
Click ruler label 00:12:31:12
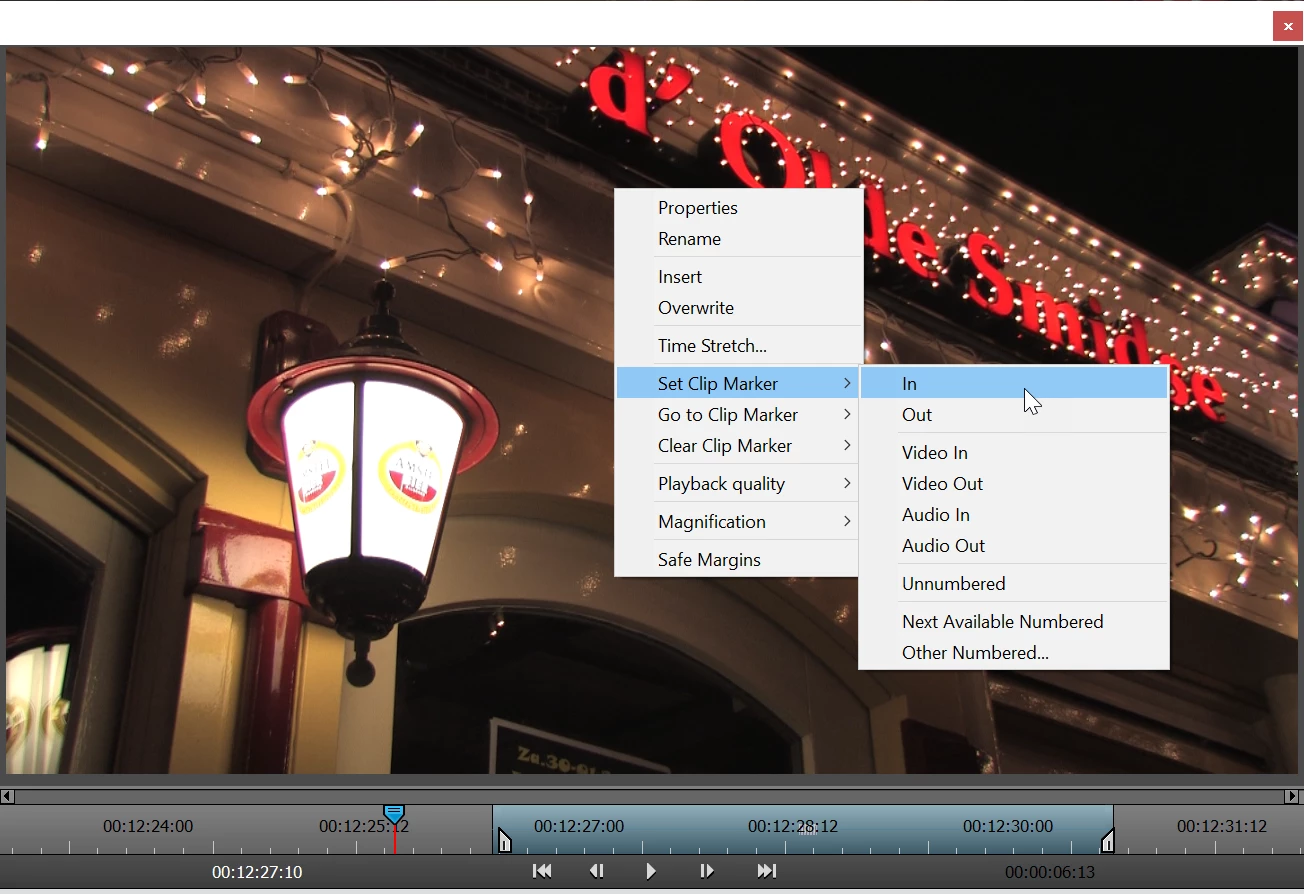[1222, 827]
